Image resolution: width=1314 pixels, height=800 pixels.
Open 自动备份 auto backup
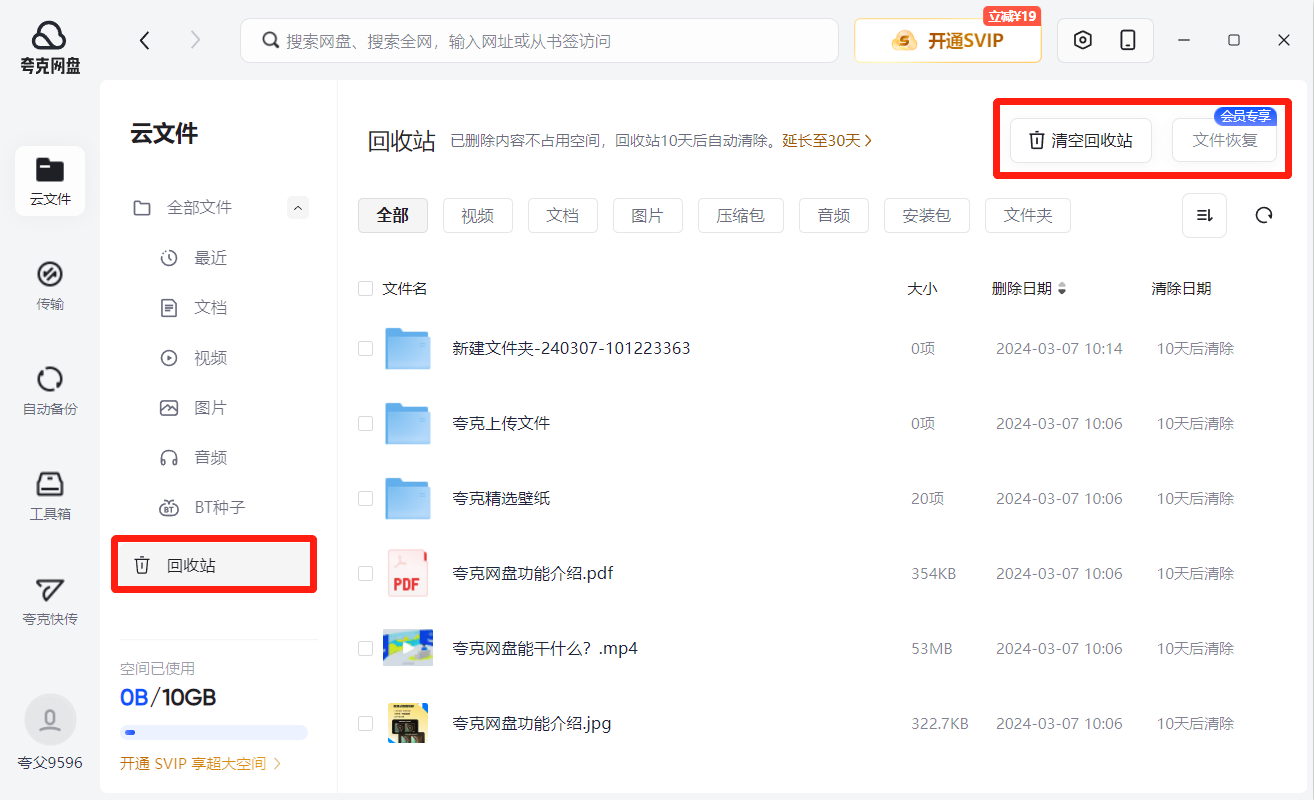tap(50, 391)
